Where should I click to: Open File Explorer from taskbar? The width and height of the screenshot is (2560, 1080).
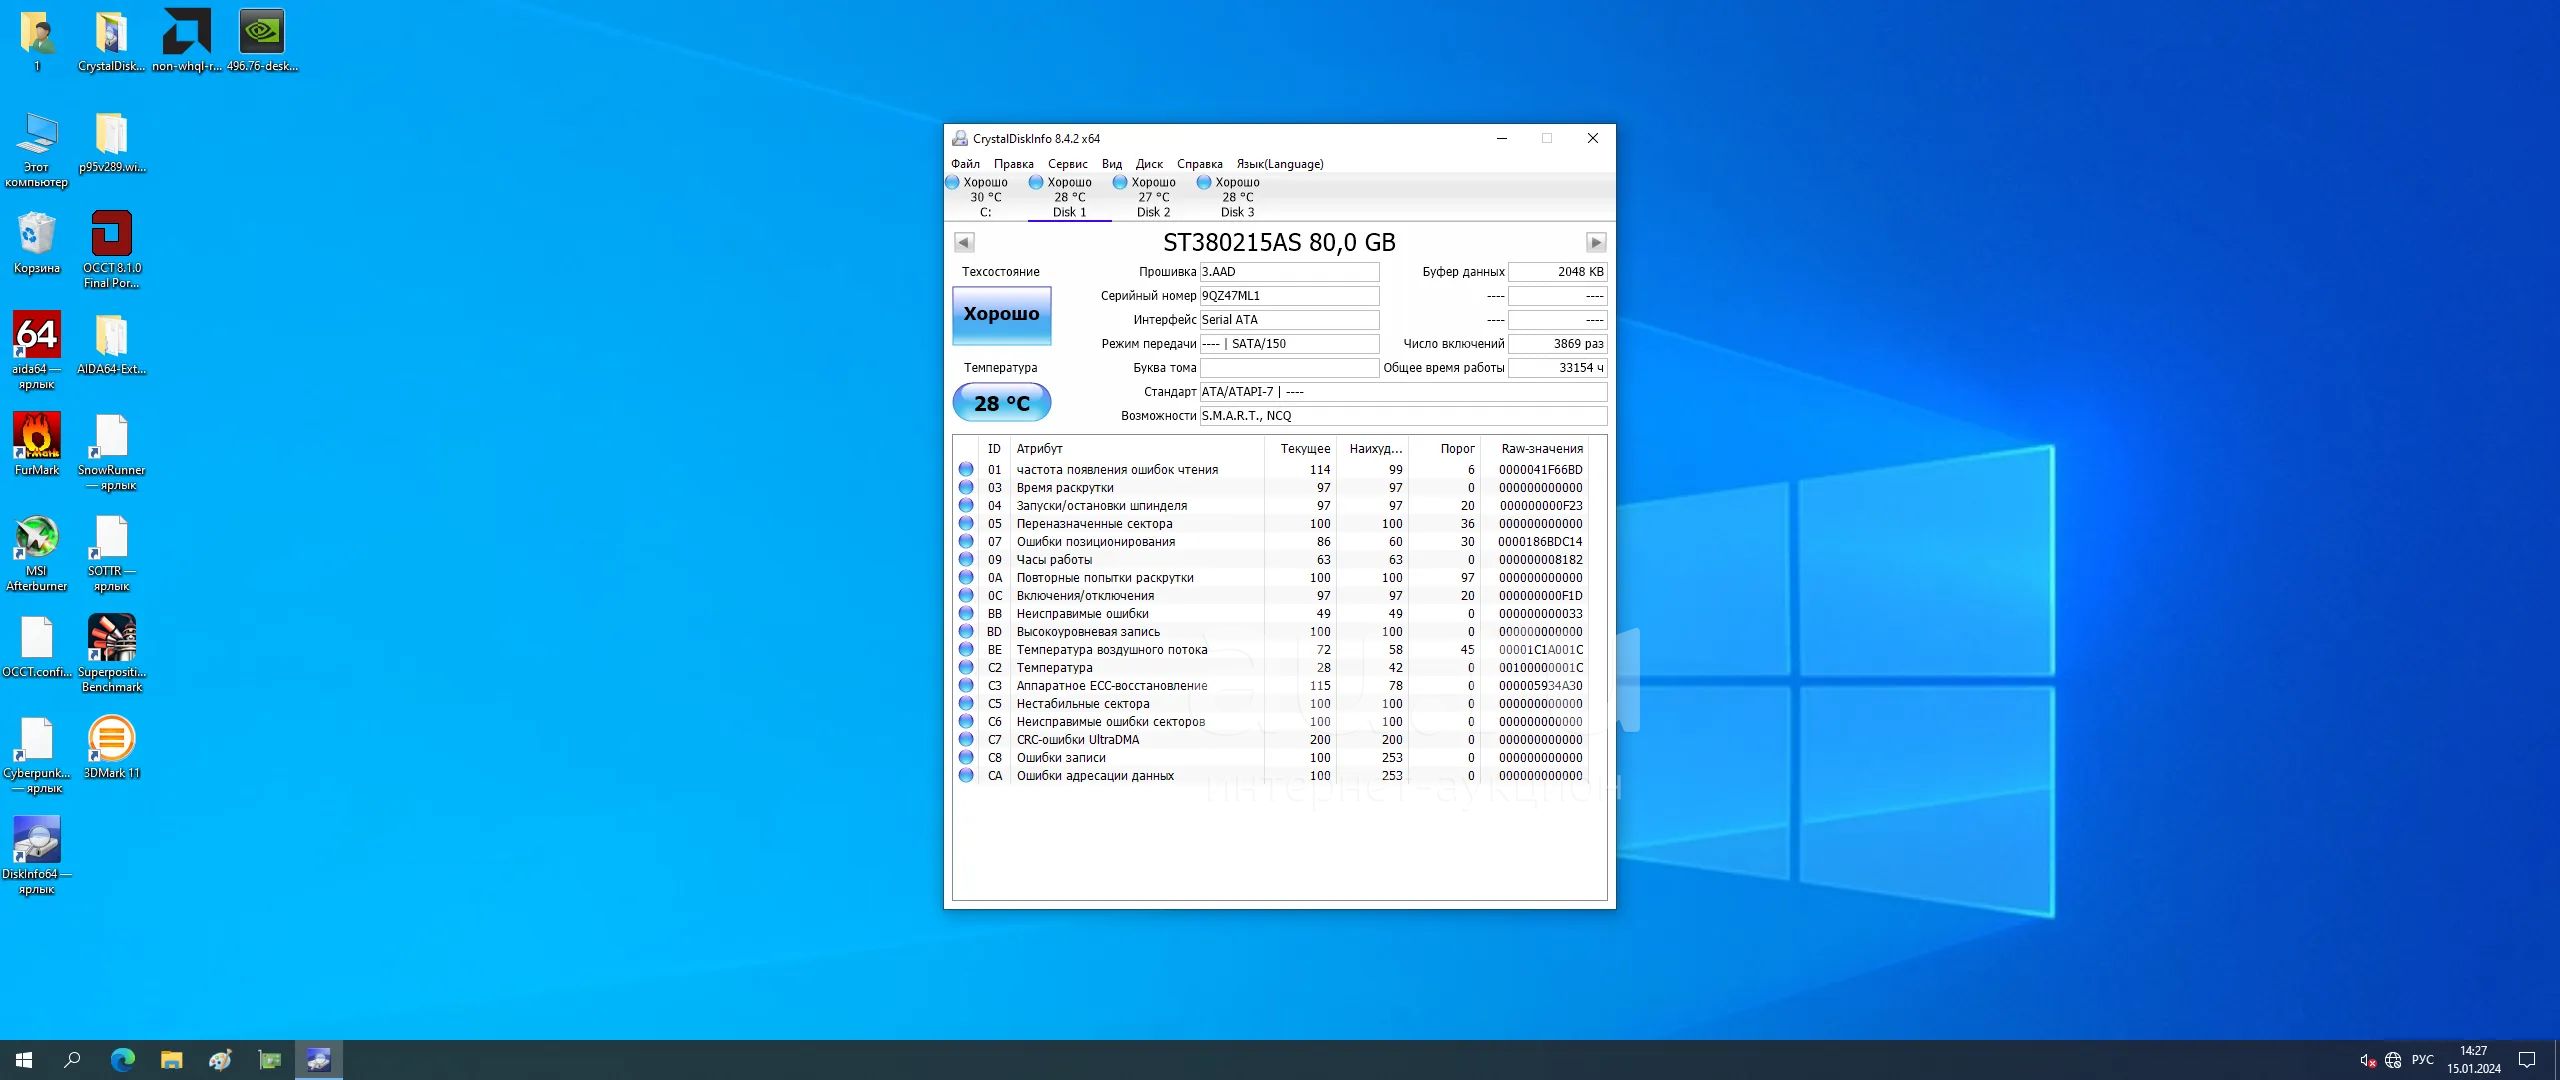click(x=171, y=1060)
